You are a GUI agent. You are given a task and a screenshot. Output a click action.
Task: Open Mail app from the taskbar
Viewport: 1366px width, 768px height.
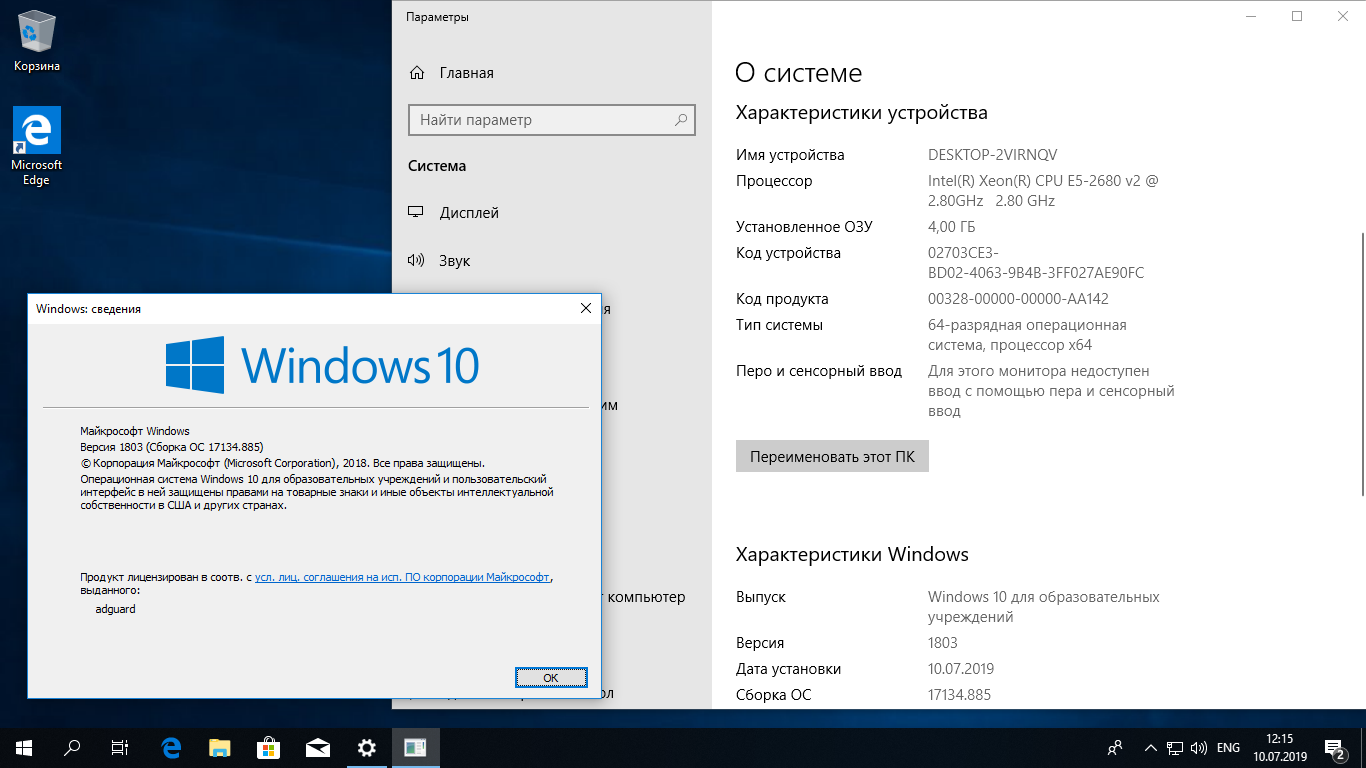(x=318, y=747)
